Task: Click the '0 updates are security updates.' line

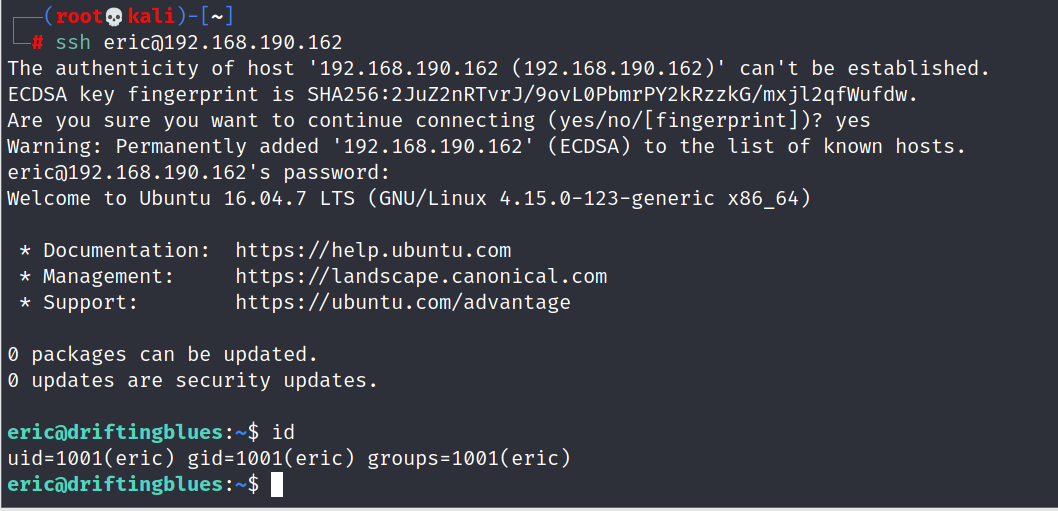Action: (x=192, y=380)
